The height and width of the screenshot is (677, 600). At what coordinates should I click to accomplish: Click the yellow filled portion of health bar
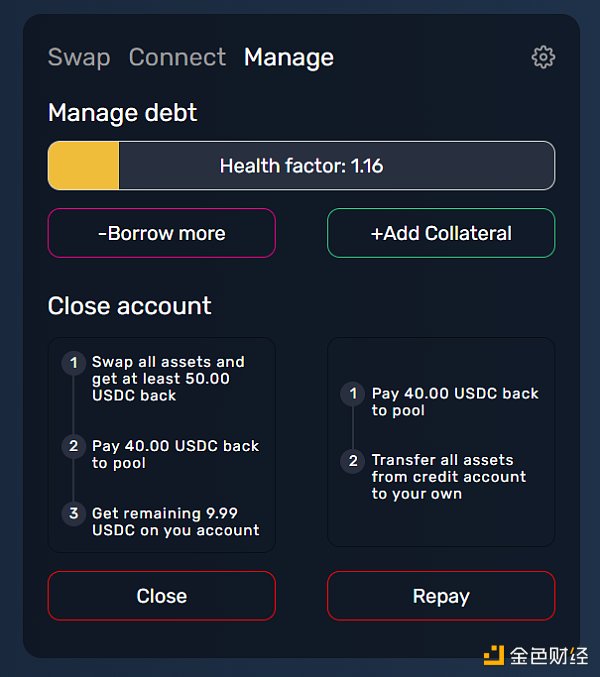[x=84, y=166]
